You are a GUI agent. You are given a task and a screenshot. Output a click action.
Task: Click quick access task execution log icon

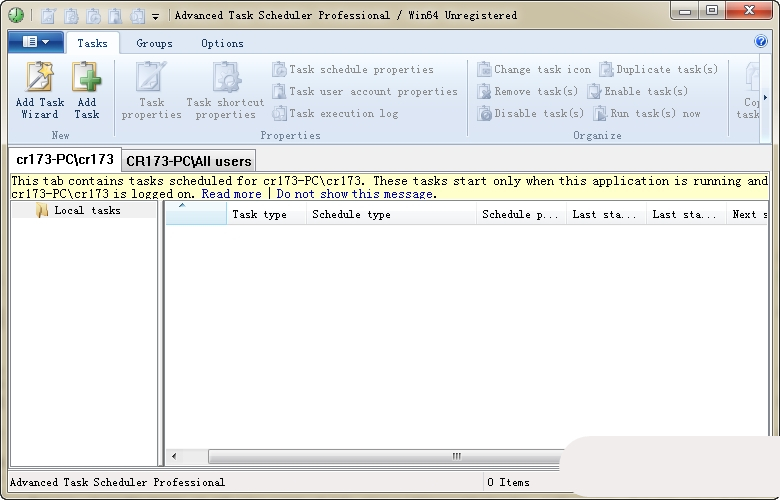pos(138,15)
